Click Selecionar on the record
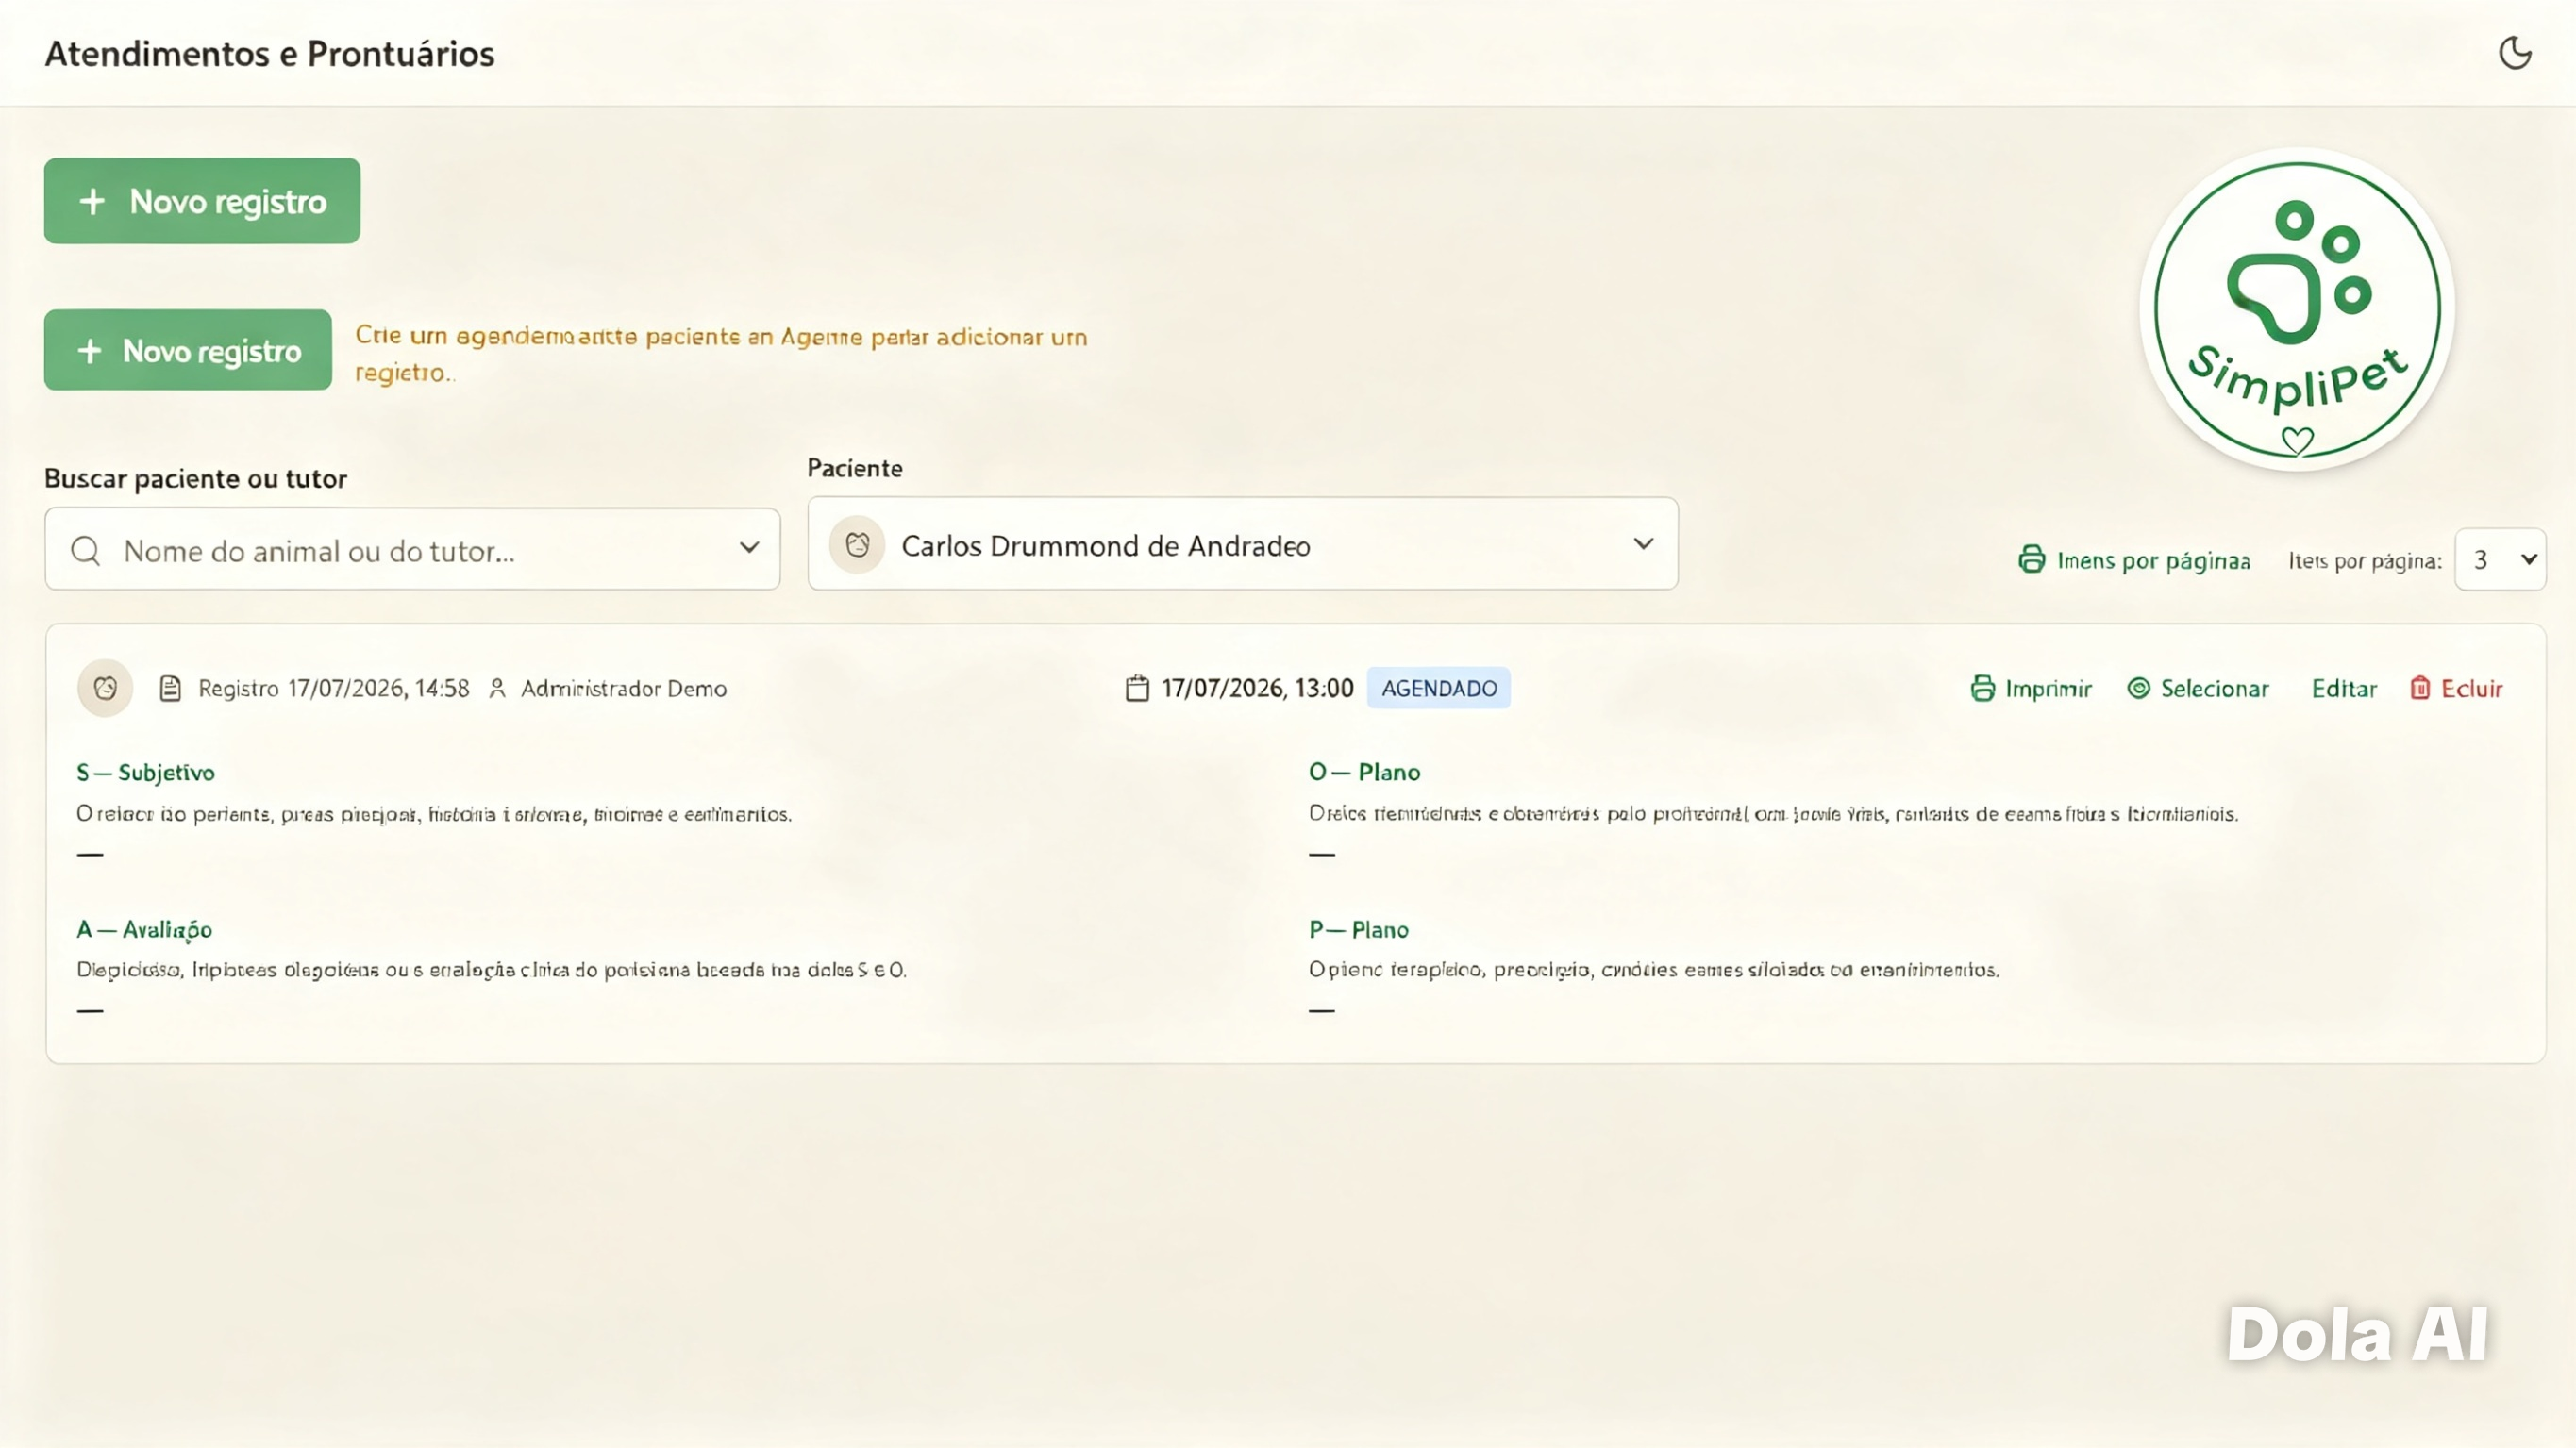Viewport: 2576px width, 1448px height. pyautogui.click(x=2198, y=688)
